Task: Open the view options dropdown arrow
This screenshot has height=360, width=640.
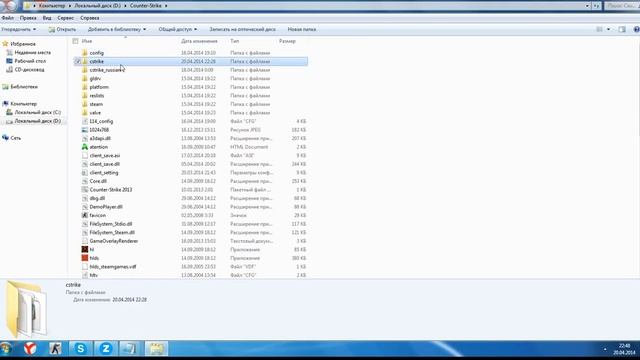Action: point(608,29)
